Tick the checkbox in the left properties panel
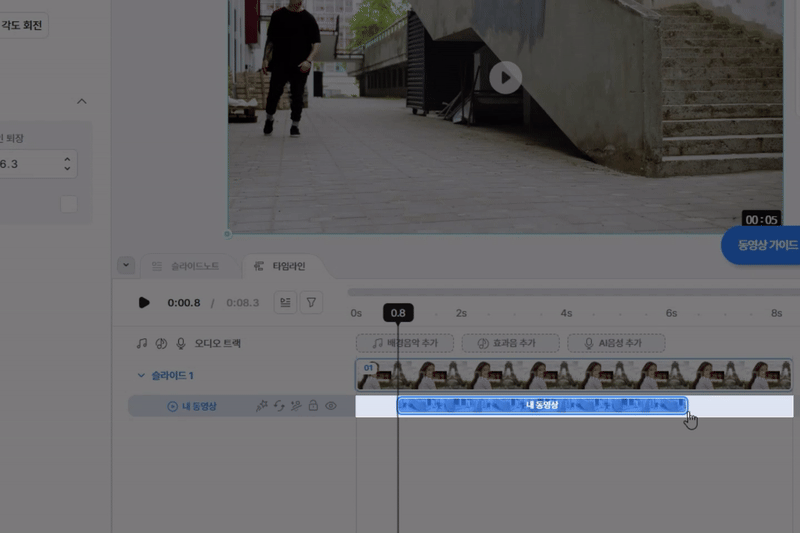This screenshot has height=533, width=800. coord(69,204)
